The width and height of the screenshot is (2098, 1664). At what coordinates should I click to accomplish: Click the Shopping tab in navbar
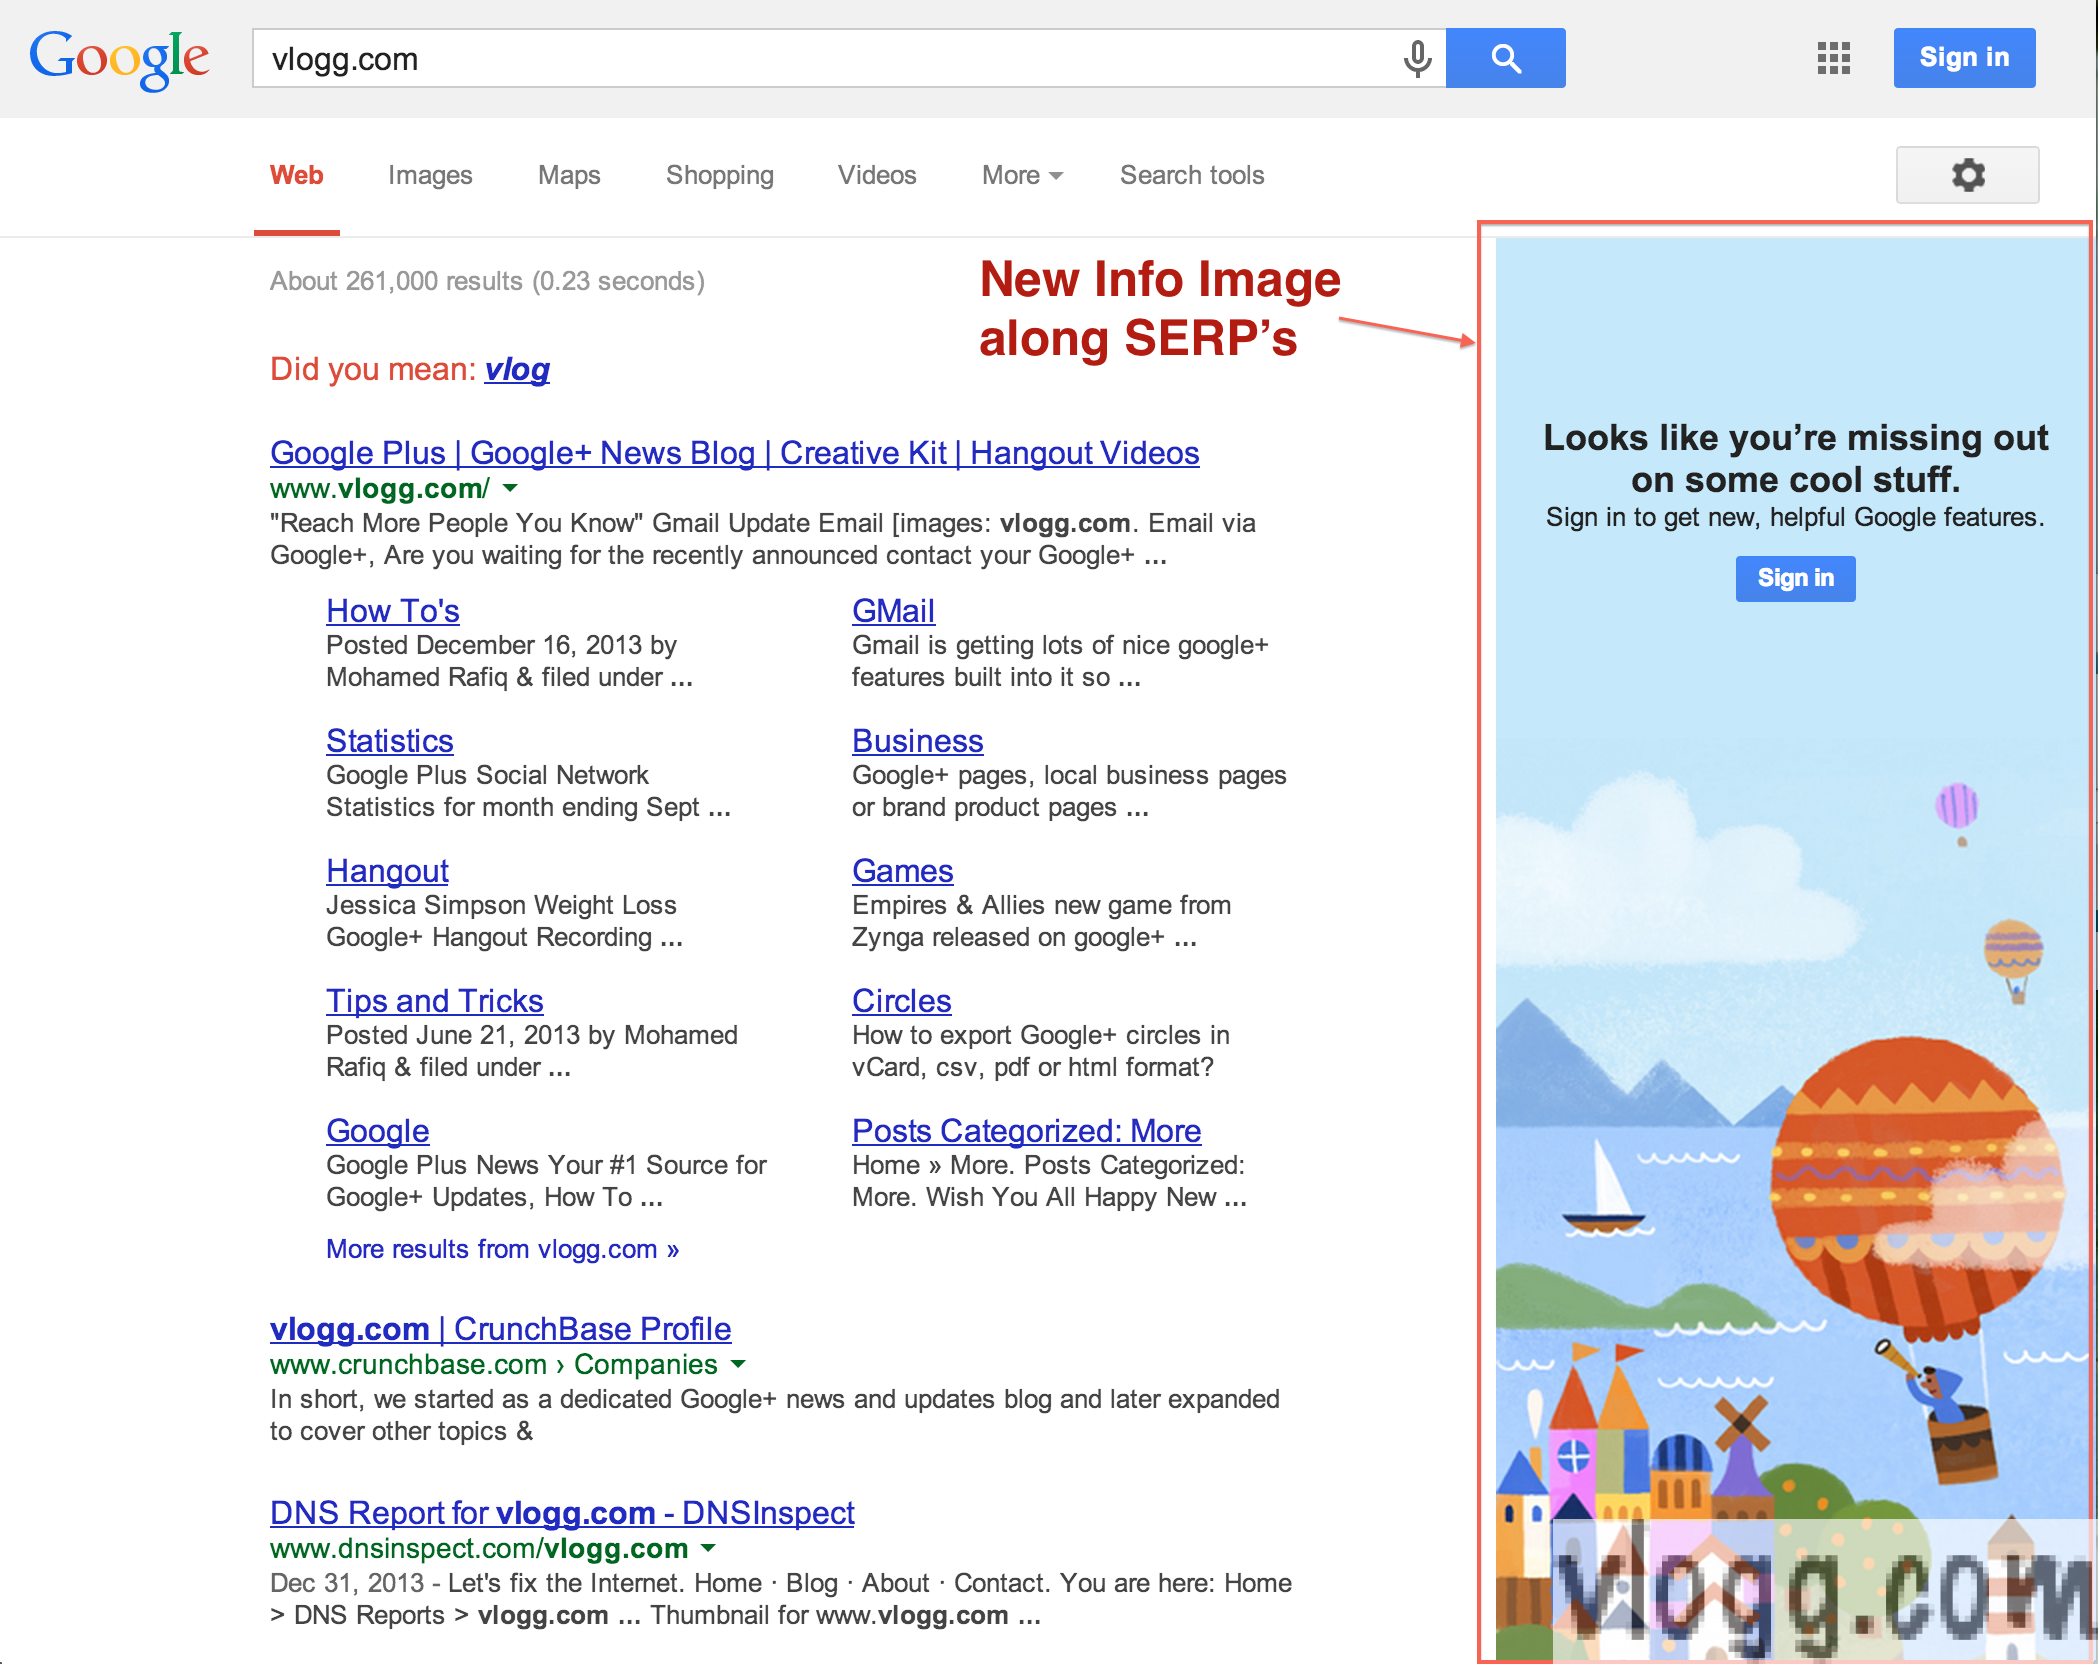pyautogui.click(x=717, y=175)
